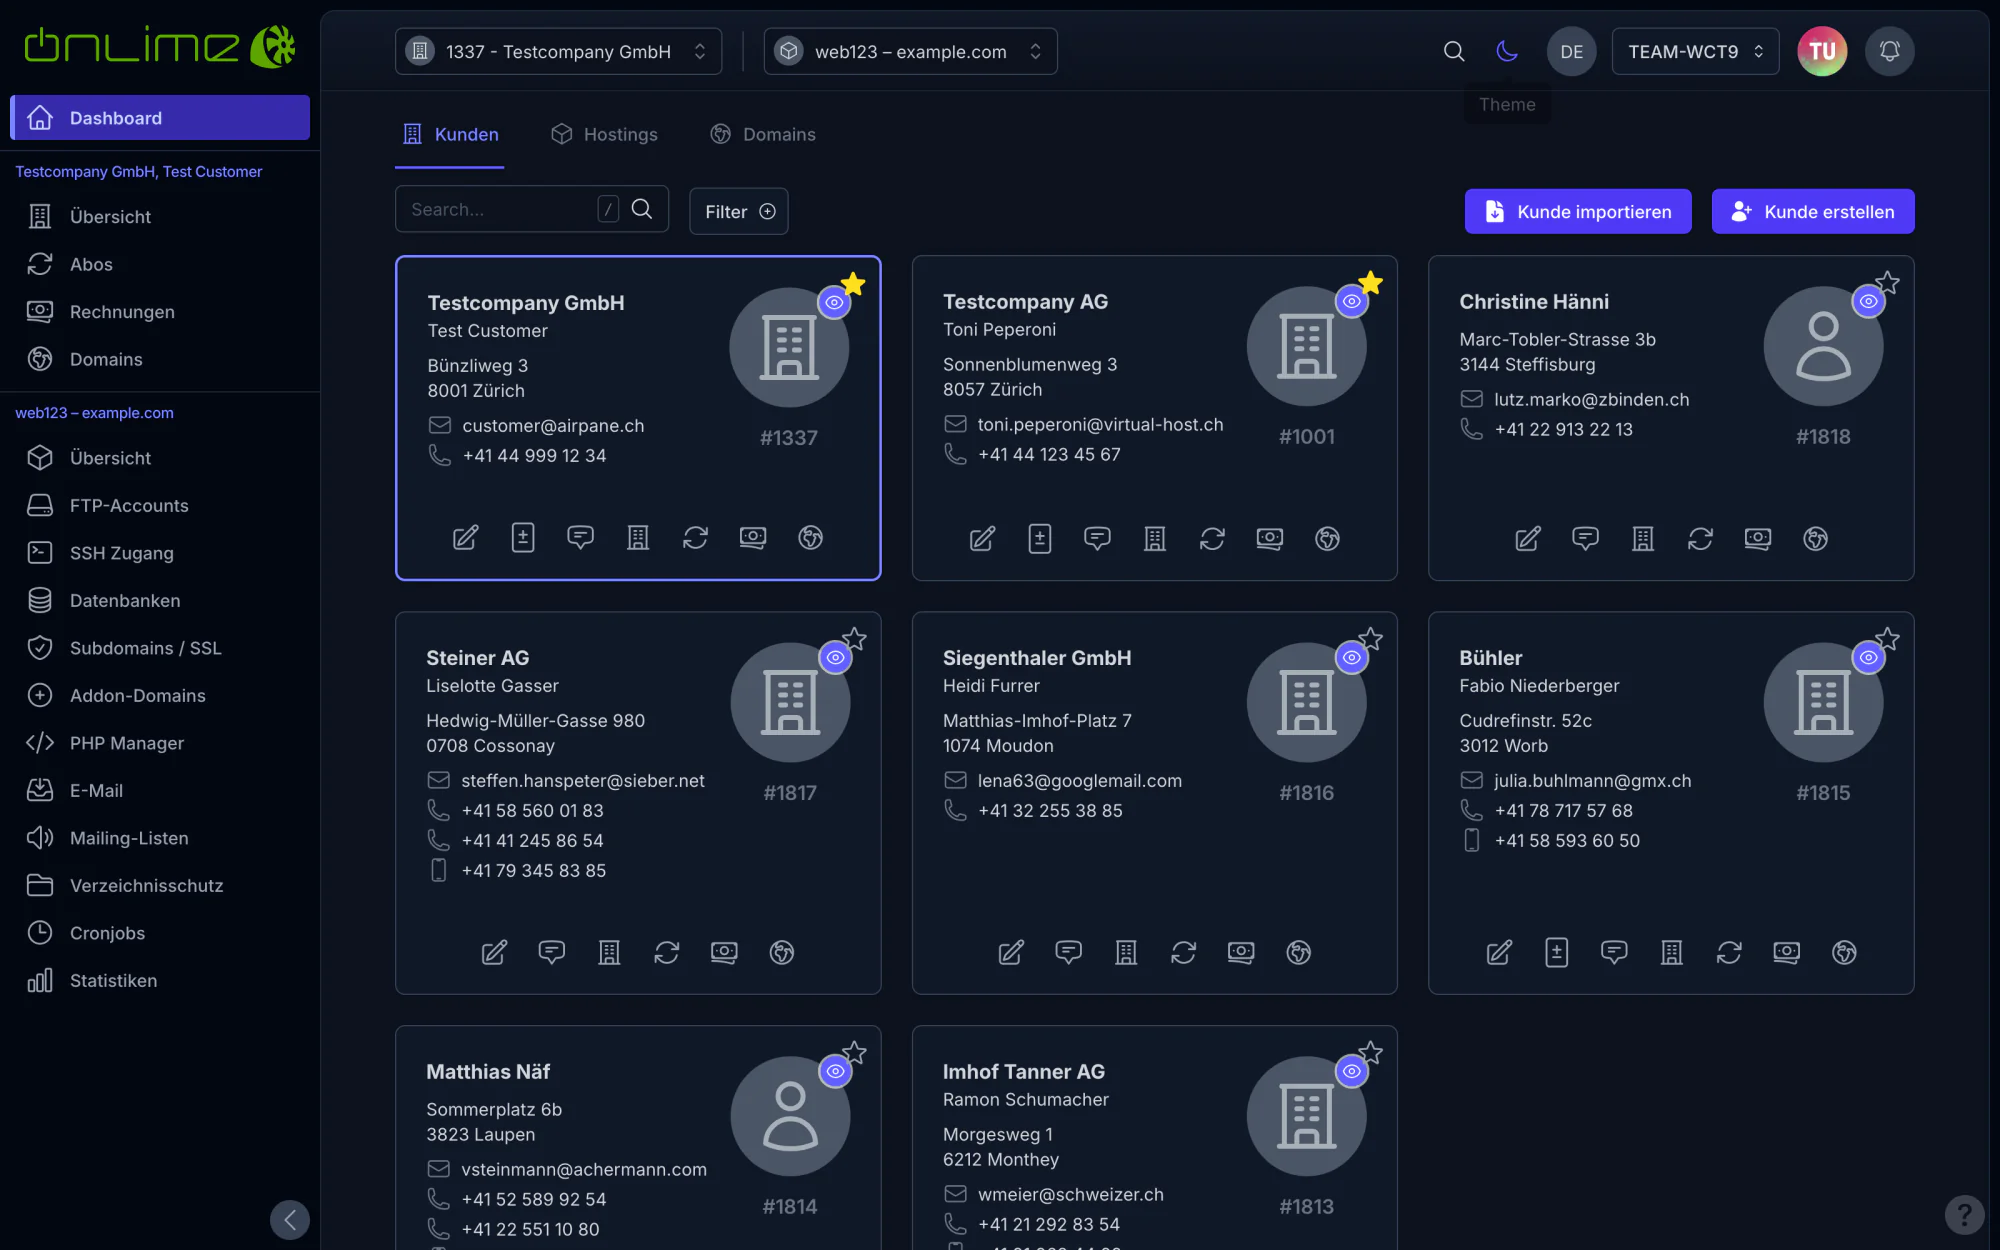Open subscriptions icon on Steiner AG card
This screenshot has width=2000, height=1250.
point(667,953)
